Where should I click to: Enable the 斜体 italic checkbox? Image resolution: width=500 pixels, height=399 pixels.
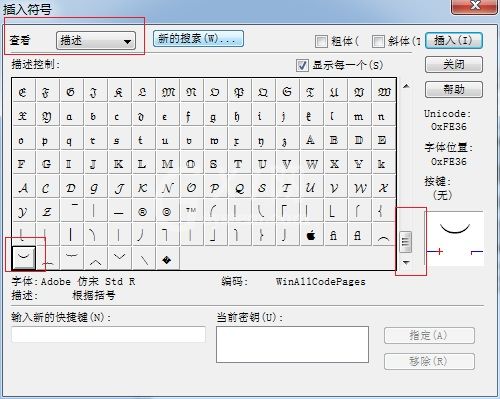(378, 41)
